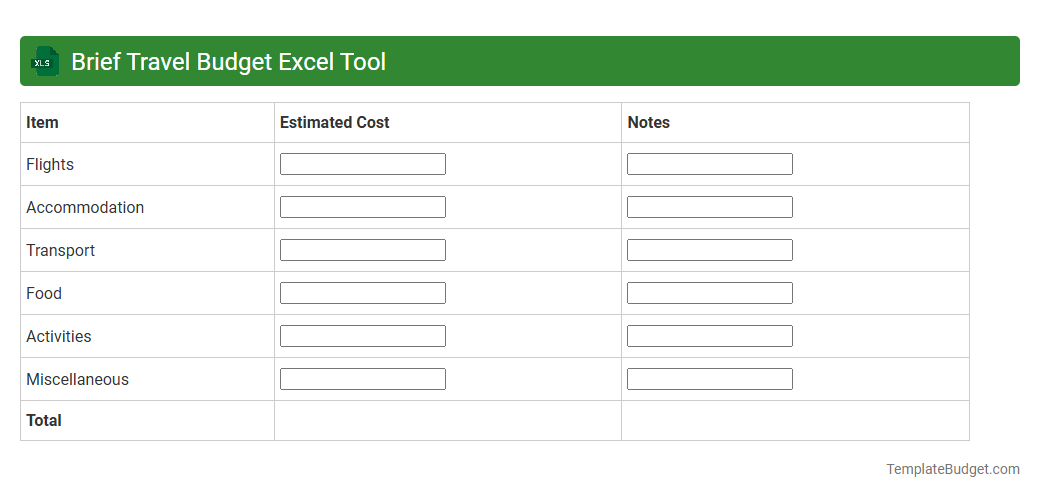Click the TemplateBudget.com footer text
The height and width of the screenshot is (498, 1040).
(953, 469)
